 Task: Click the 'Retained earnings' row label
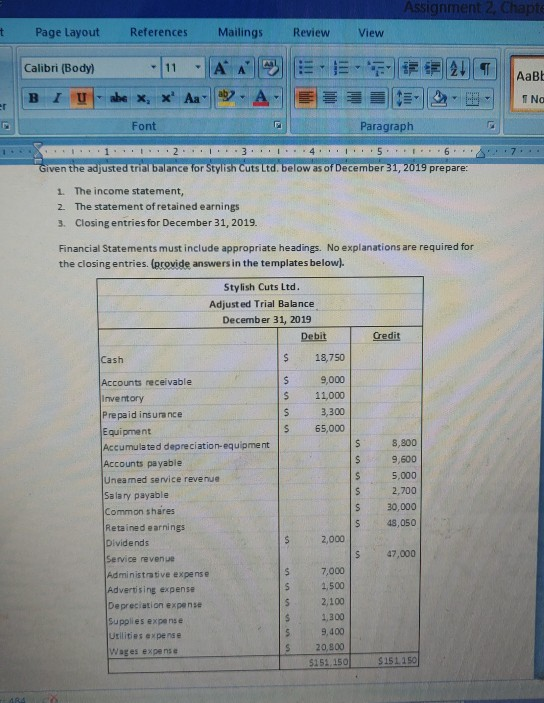click(145, 527)
